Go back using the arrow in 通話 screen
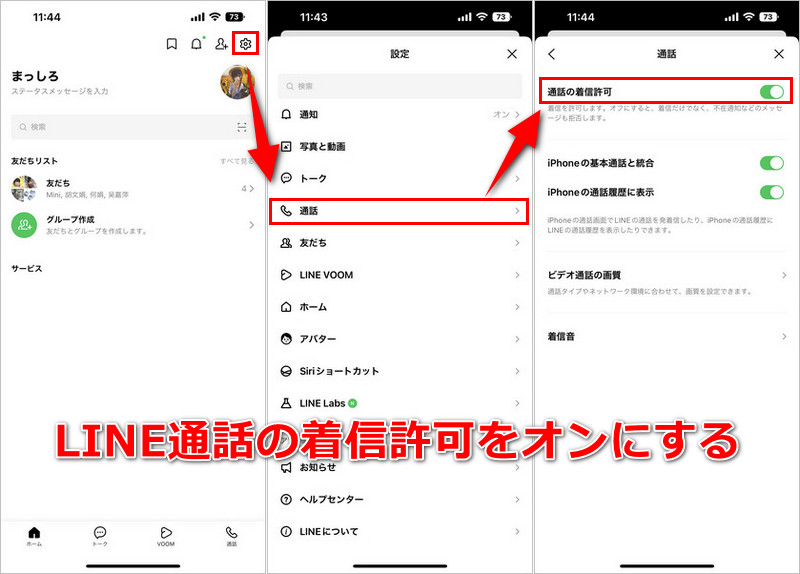Screen dimensions: 800x574 552,54
